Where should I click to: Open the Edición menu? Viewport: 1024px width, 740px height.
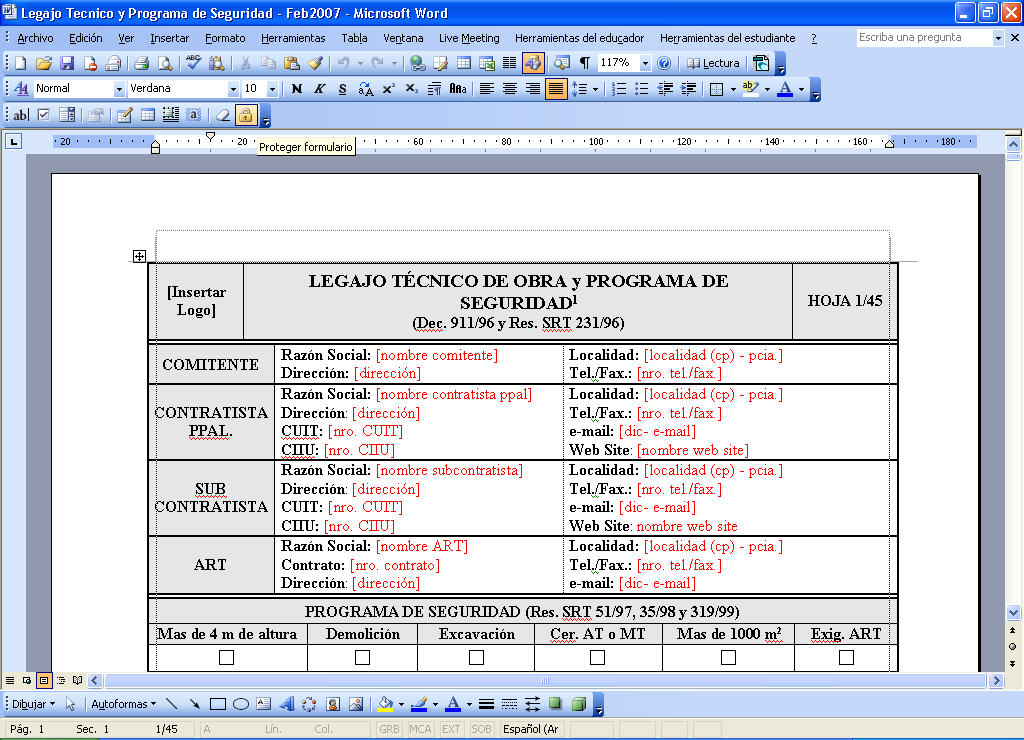coord(86,38)
